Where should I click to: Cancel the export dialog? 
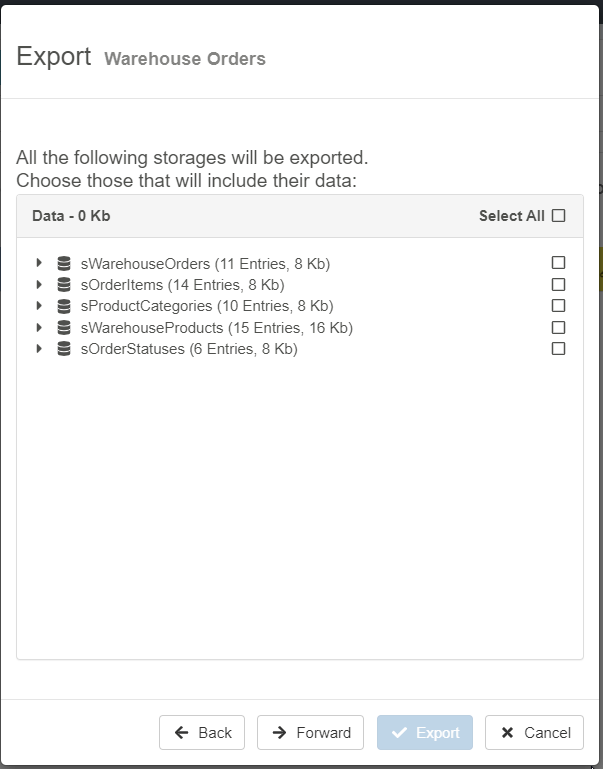(534, 733)
